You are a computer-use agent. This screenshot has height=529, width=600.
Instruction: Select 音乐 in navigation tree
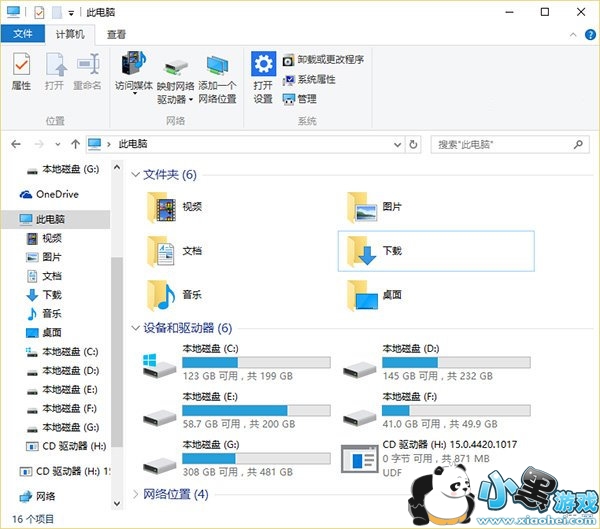(44, 314)
